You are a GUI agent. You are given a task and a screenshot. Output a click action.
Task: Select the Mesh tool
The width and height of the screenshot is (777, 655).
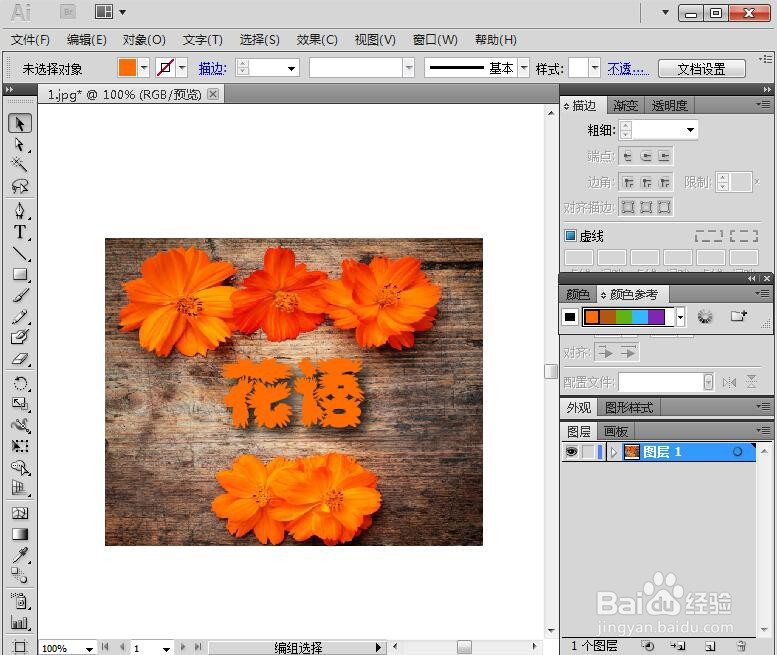point(20,513)
